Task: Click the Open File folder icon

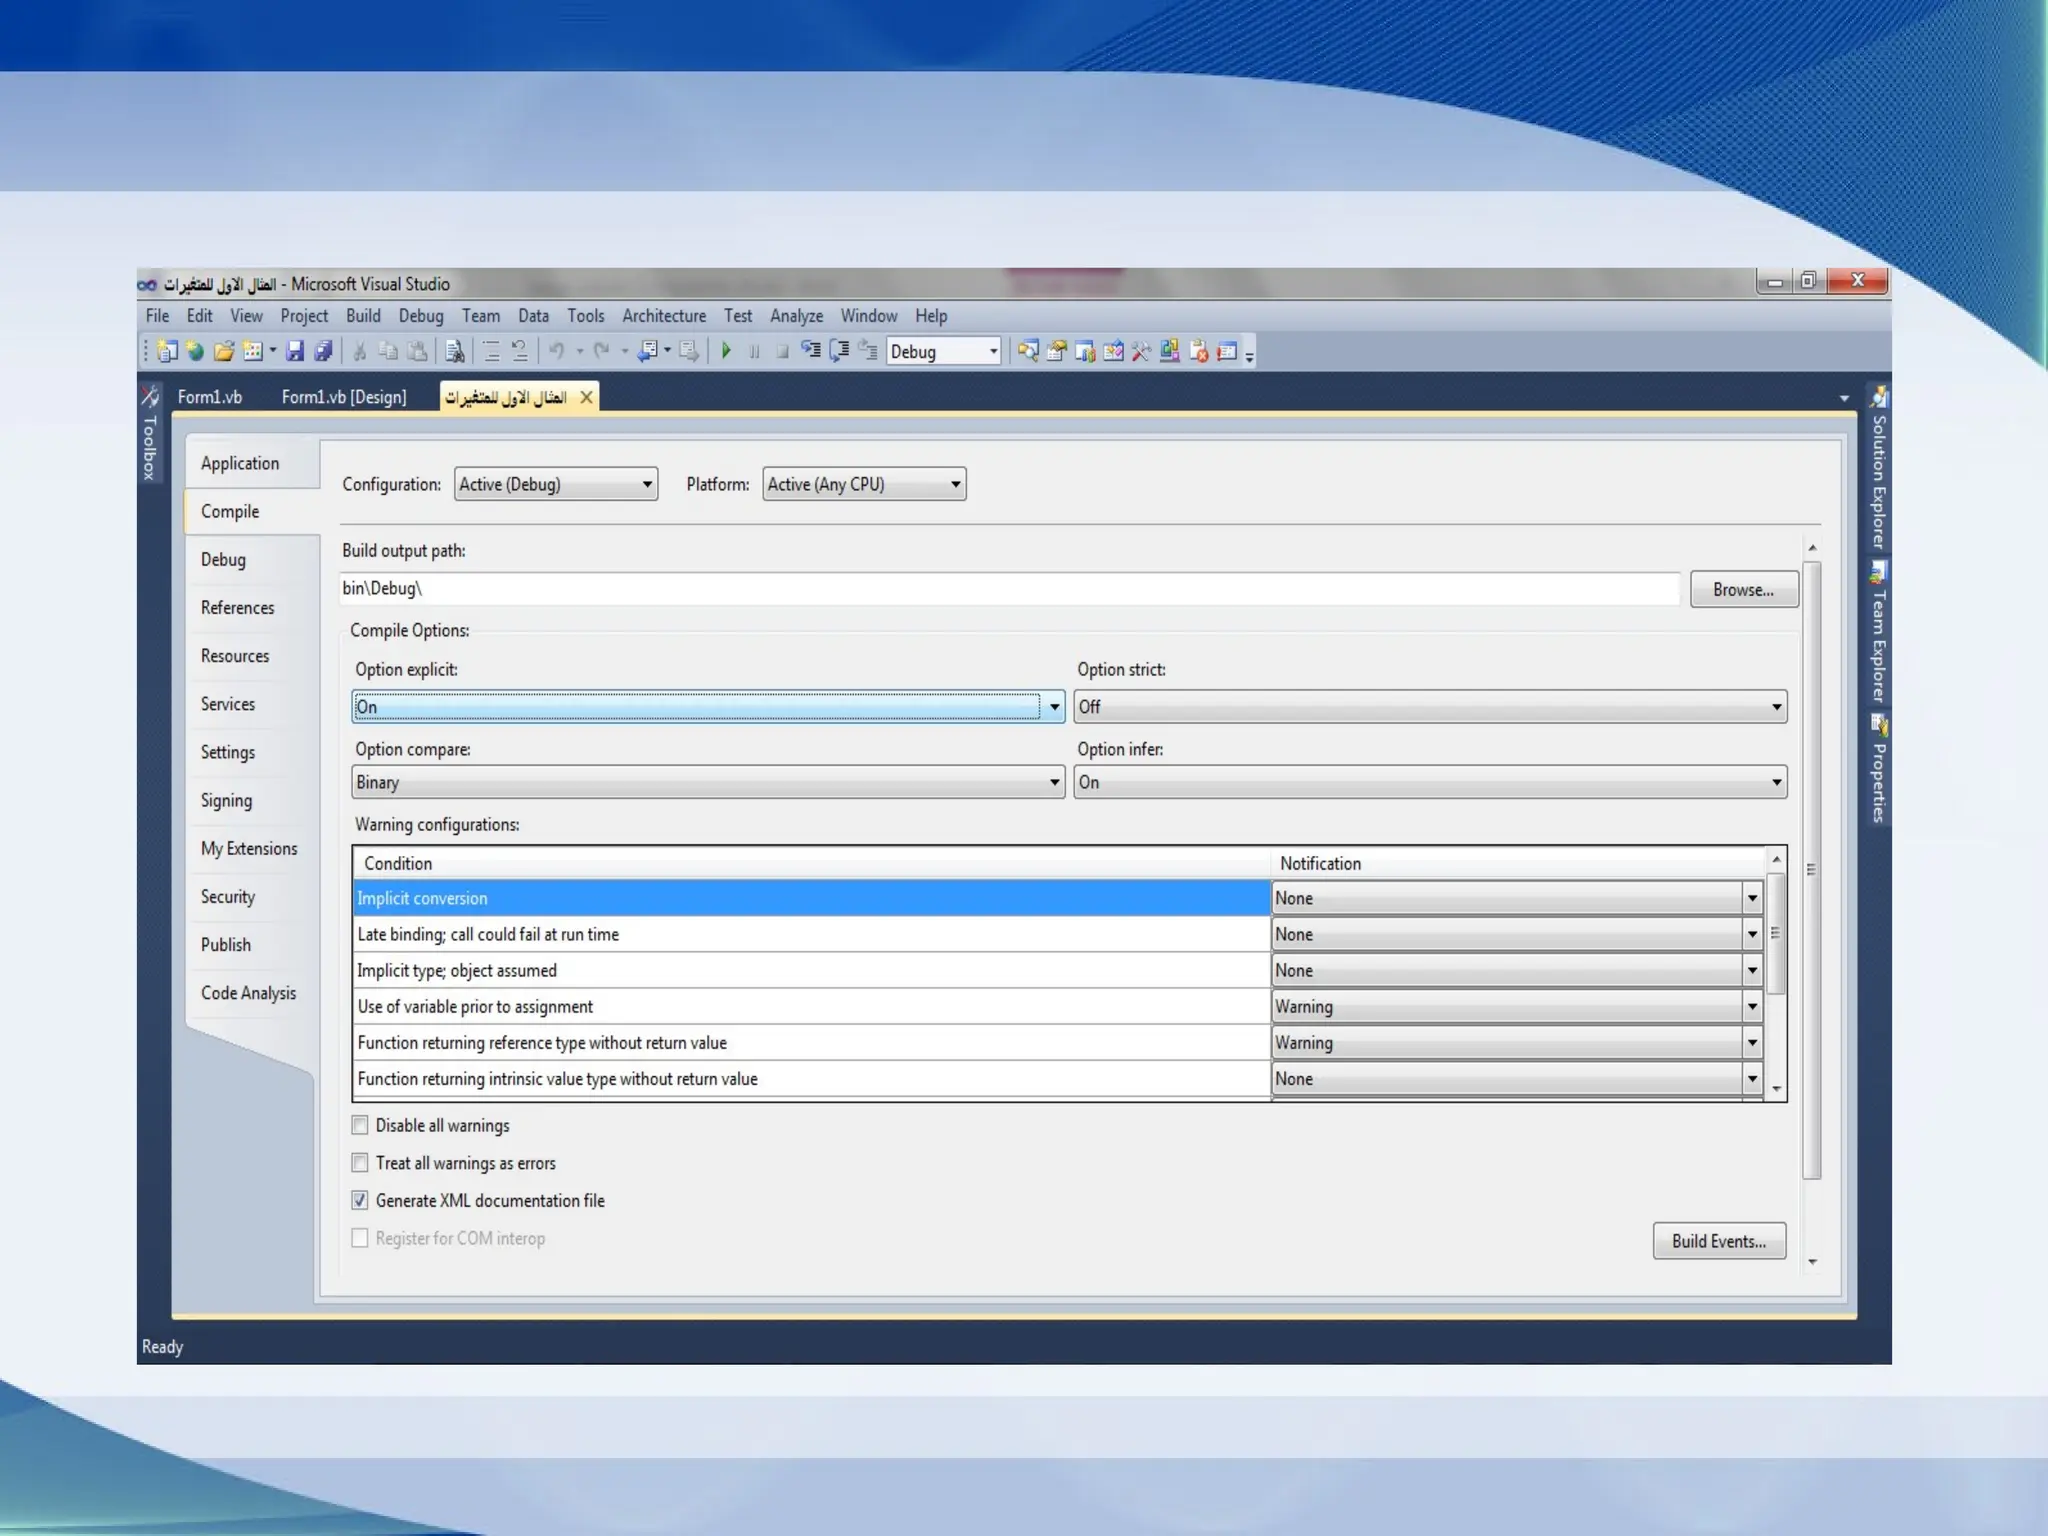Action: 224,351
